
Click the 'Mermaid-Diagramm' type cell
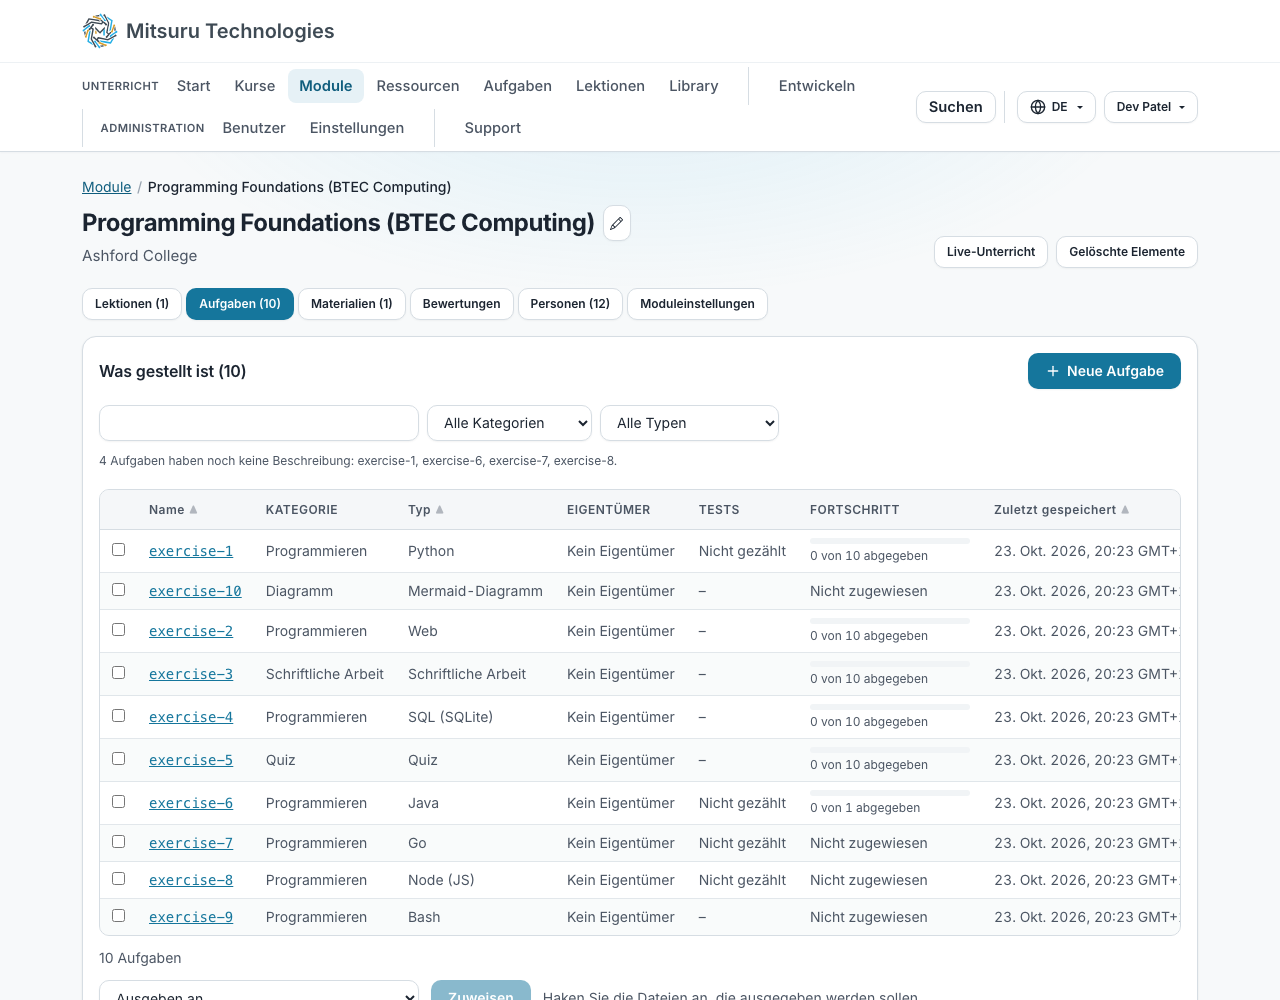[475, 591]
